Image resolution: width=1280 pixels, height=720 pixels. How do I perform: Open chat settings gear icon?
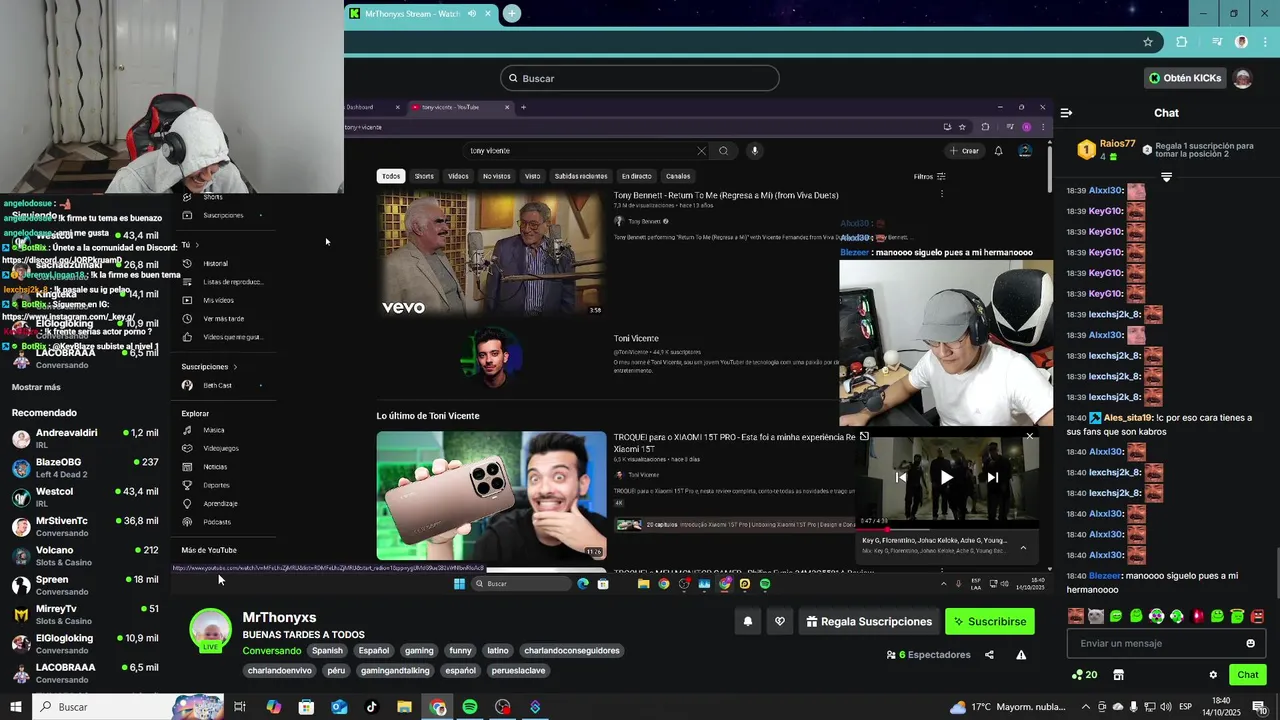(1213, 675)
